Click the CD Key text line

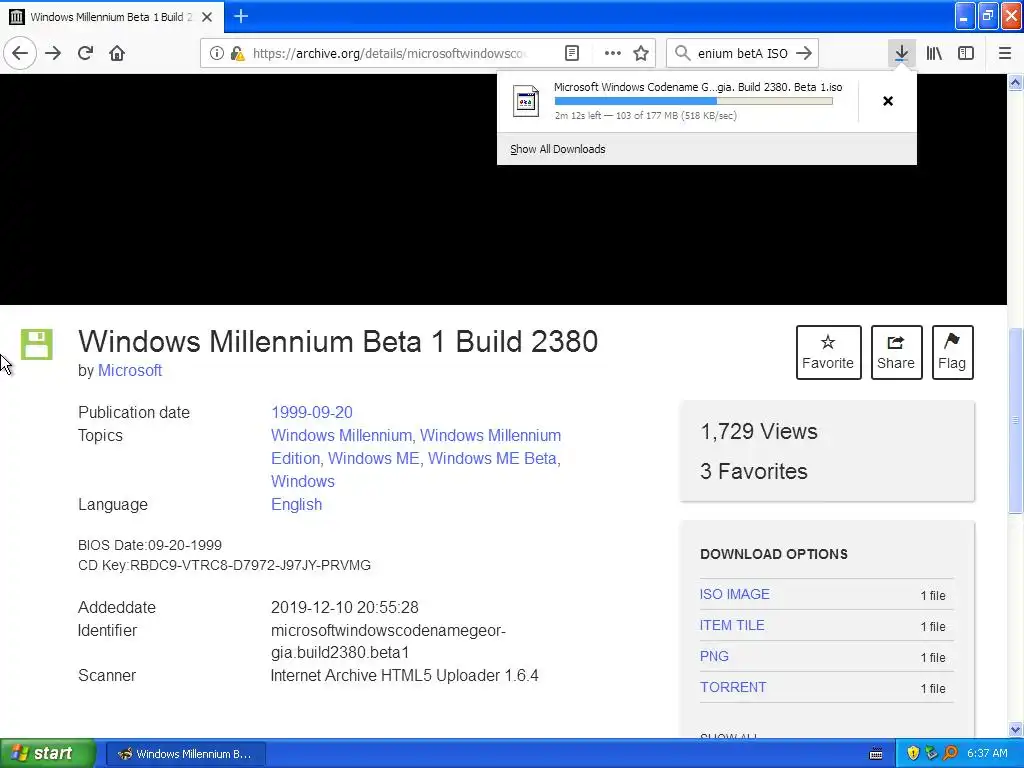(x=224, y=566)
